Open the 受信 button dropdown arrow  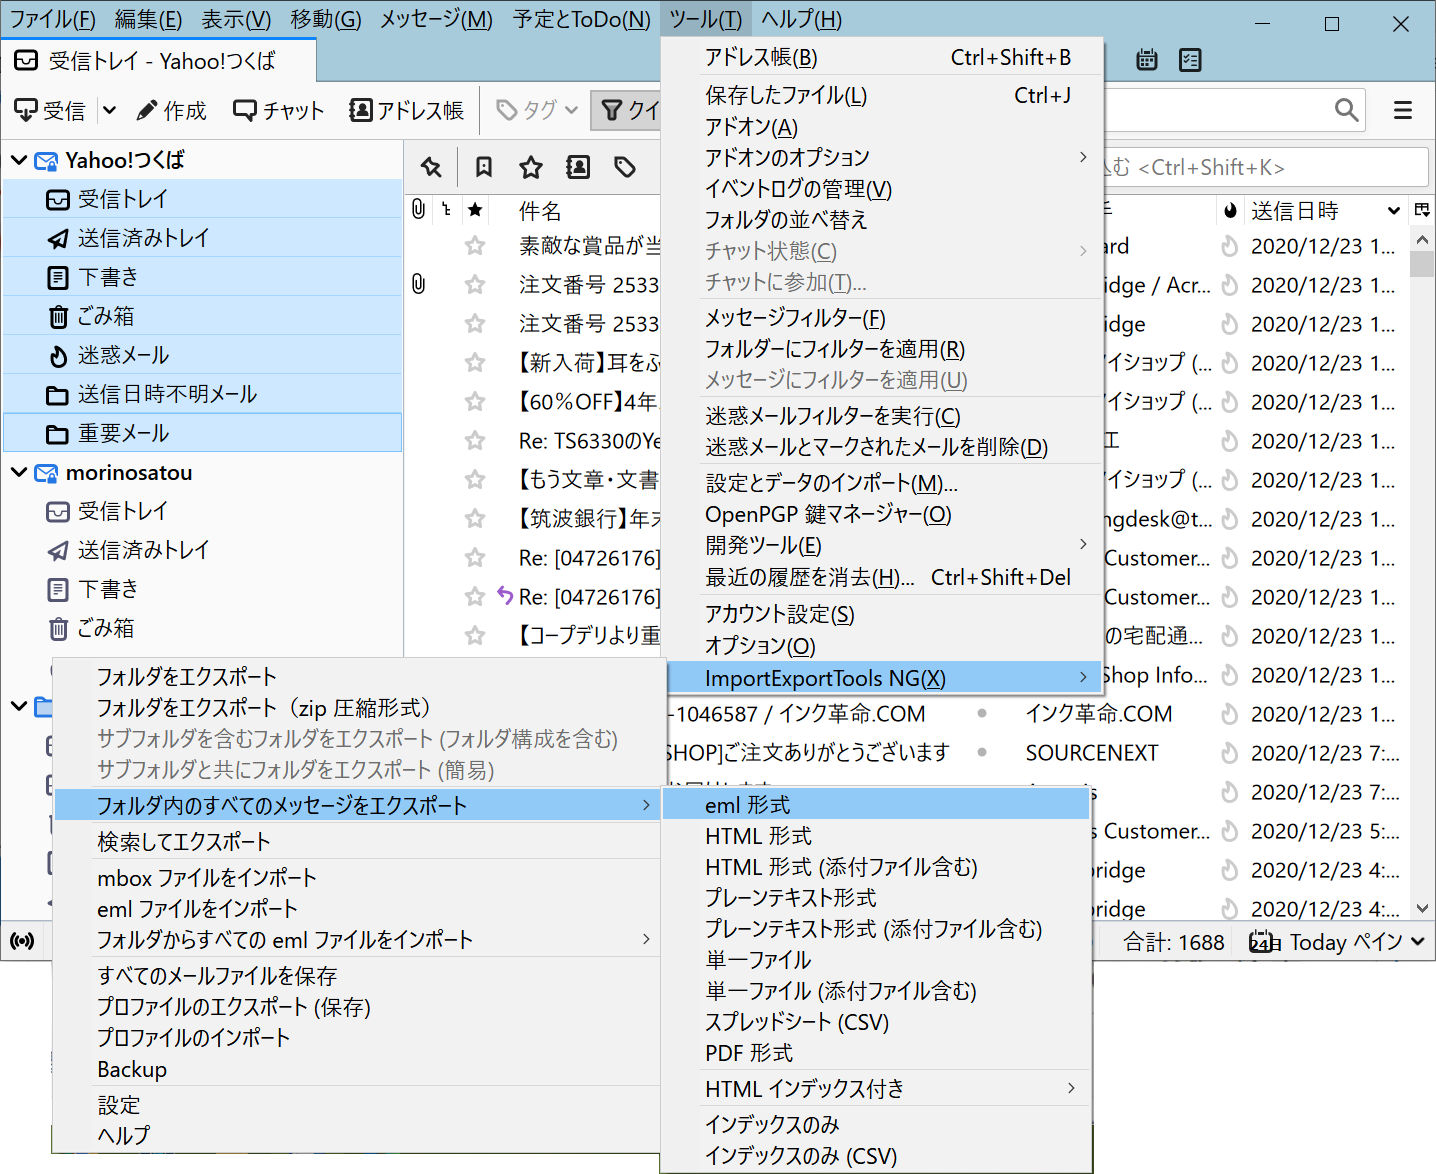pyautogui.click(x=110, y=110)
